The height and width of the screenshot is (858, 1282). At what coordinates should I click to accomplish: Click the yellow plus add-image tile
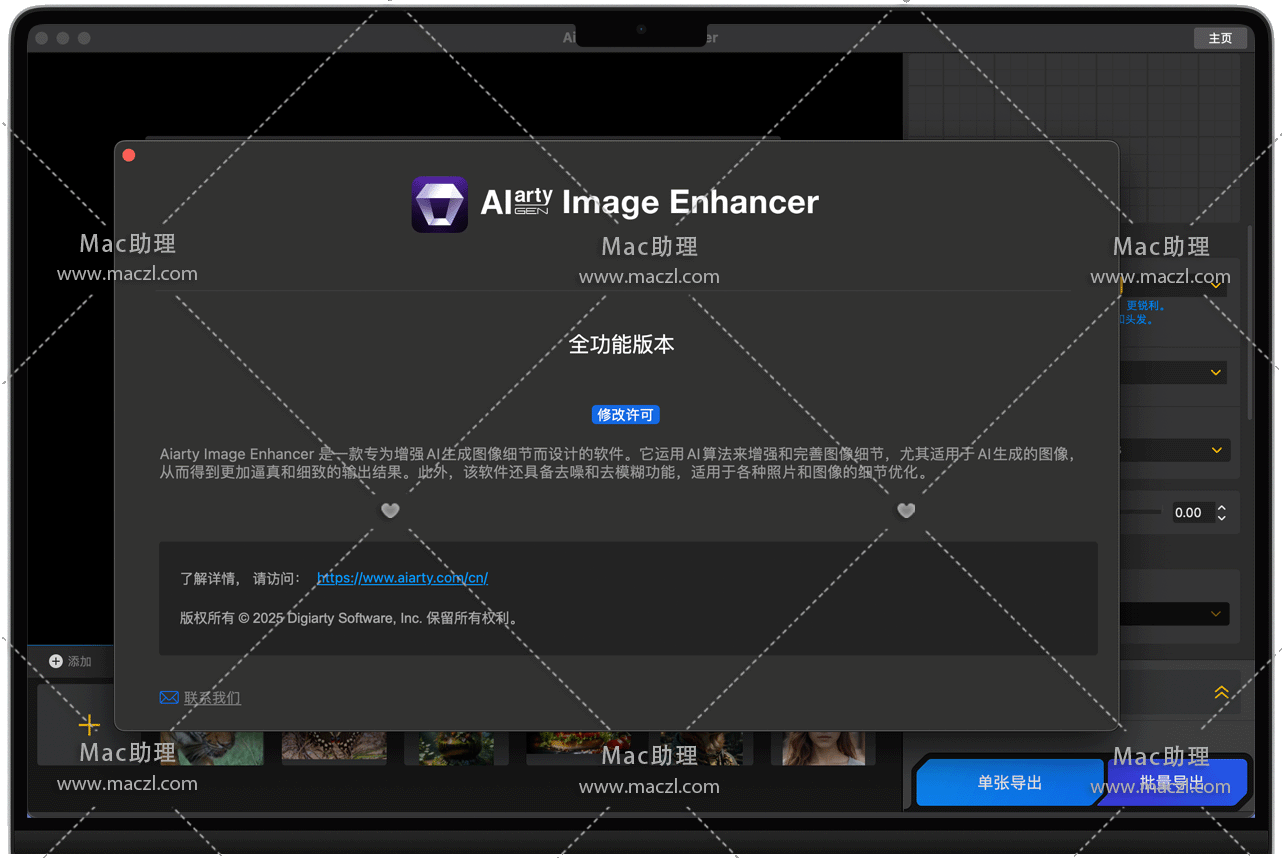pyautogui.click(x=89, y=725)
